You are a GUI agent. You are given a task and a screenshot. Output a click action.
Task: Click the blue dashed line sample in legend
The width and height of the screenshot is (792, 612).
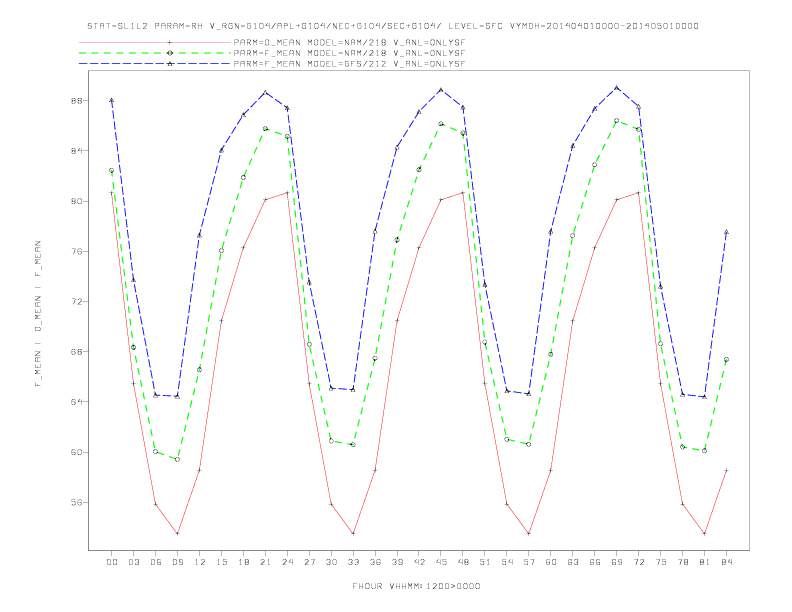pos(155,64)
